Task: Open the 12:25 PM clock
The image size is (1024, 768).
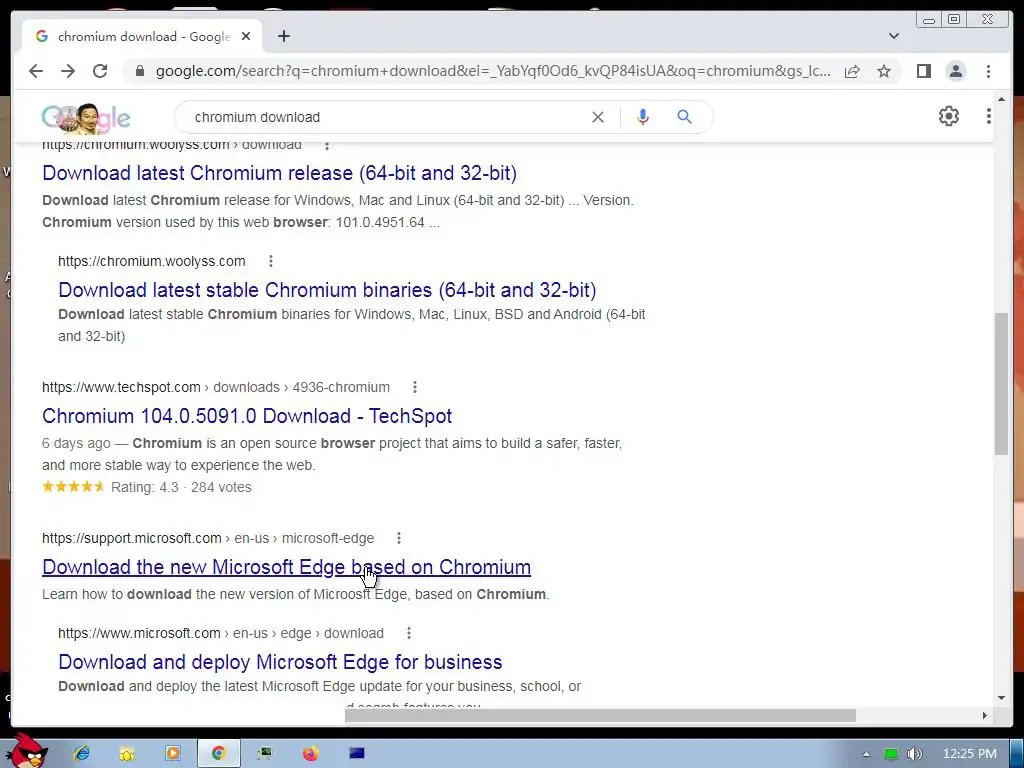Action: (970, 754)
